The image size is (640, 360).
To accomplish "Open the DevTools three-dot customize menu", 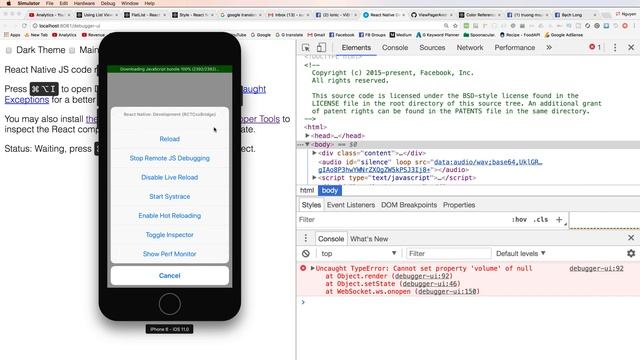I will (x=615, y=47).
